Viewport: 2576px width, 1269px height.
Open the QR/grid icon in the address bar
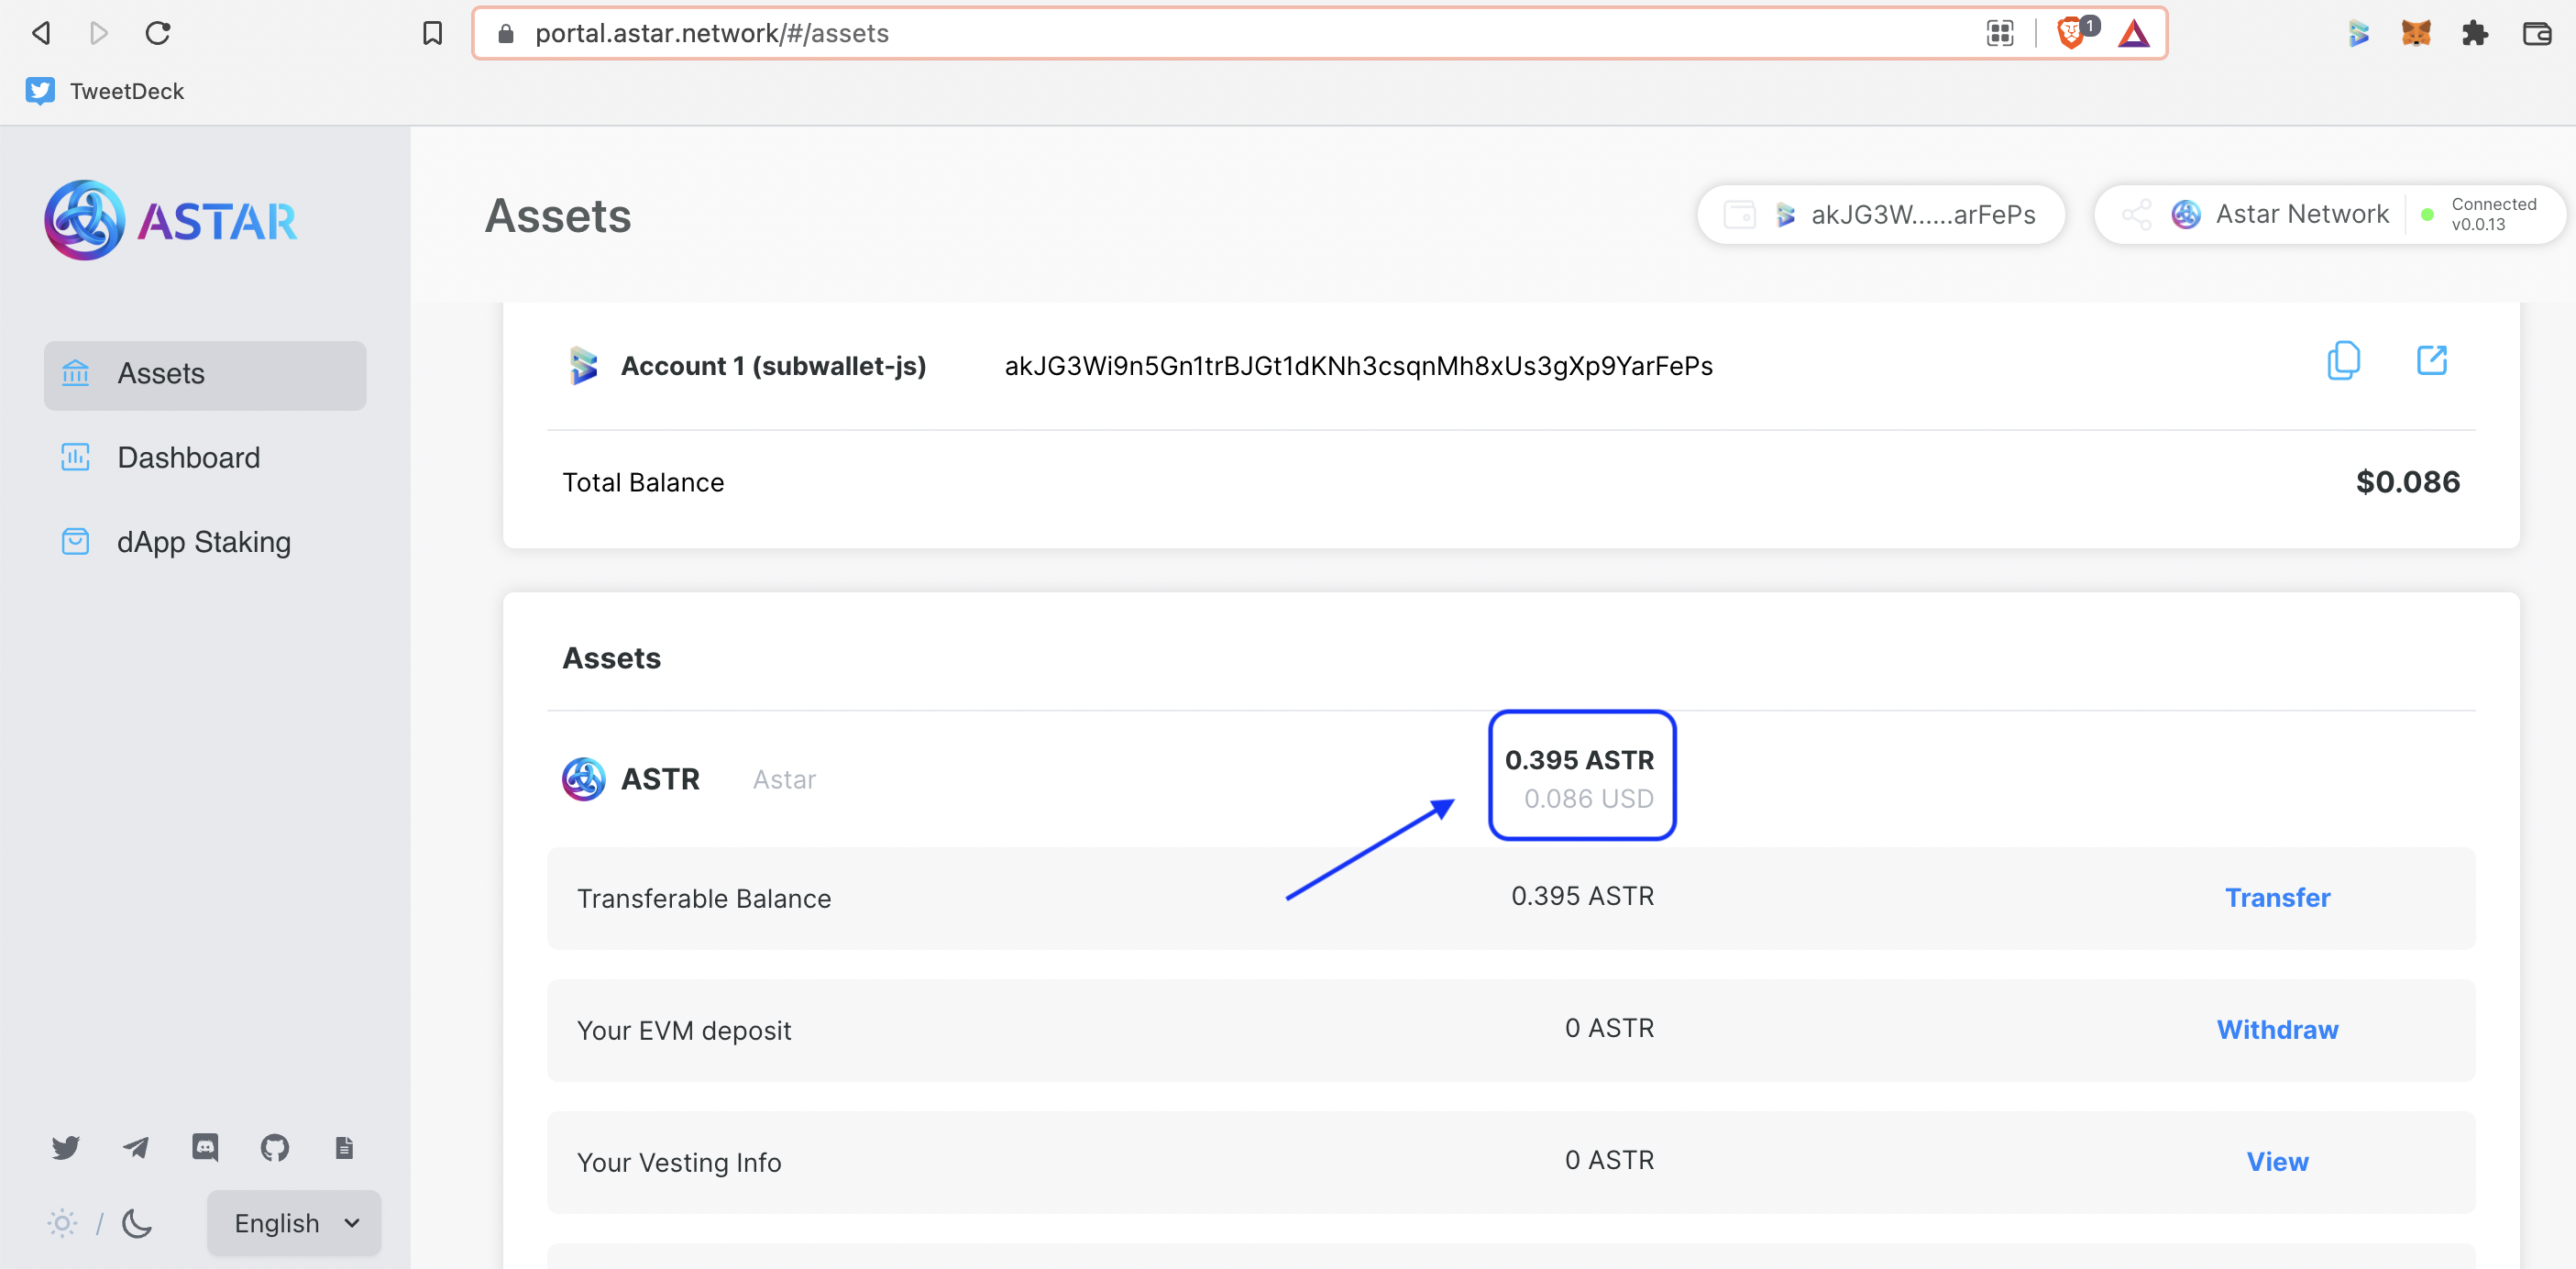tap(2000, 33)
